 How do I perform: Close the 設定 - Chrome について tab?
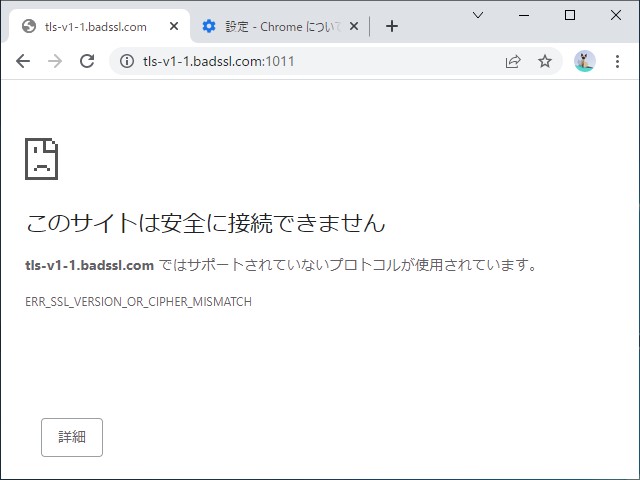click(x=354, y=26)
